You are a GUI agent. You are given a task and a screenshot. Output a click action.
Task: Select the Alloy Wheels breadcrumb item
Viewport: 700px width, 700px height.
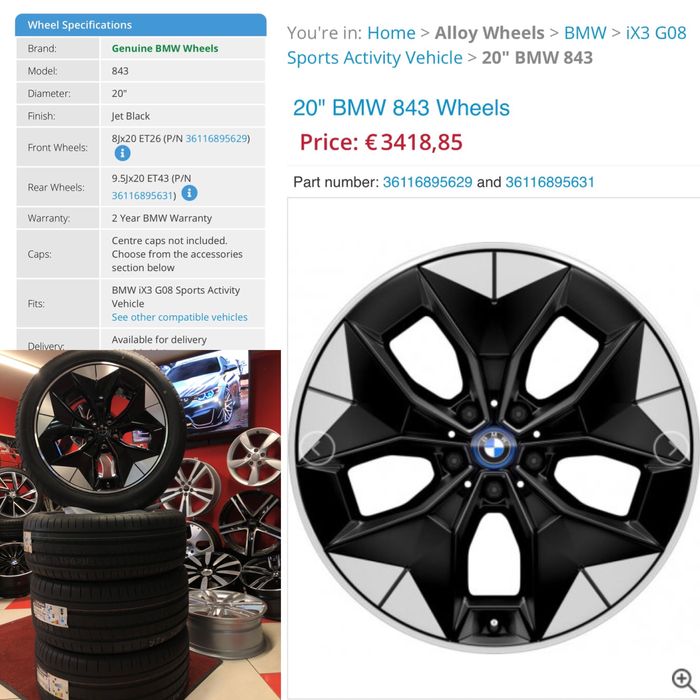click(489, 33)
